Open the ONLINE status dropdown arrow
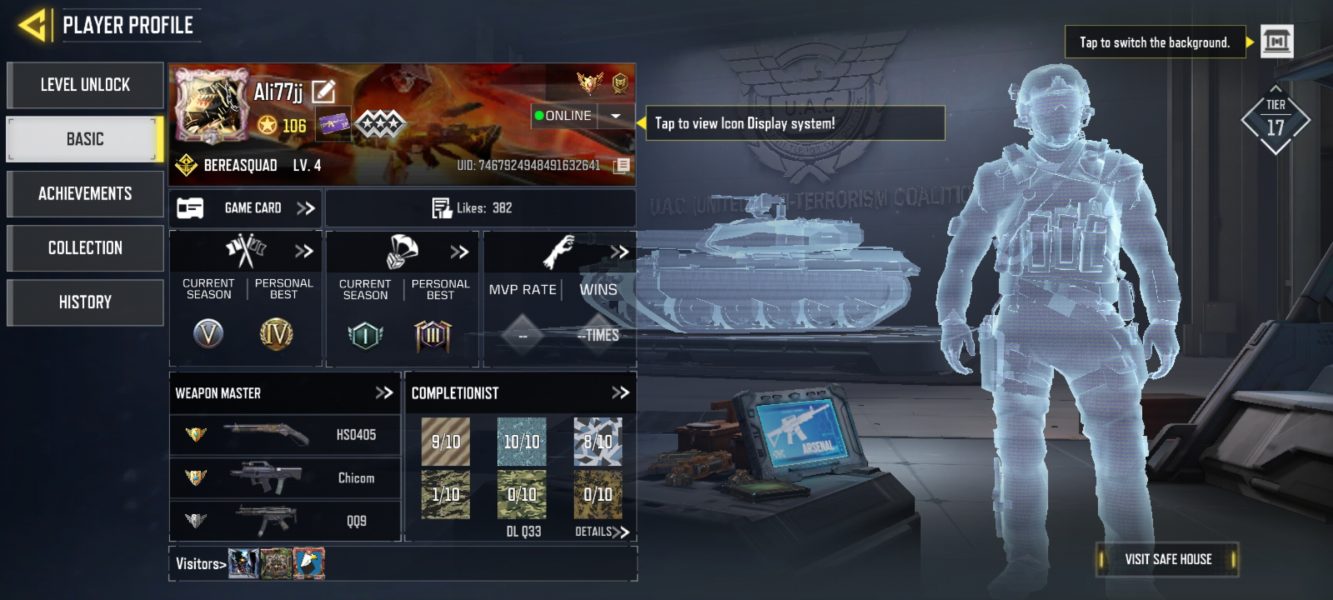 (616, 116)
